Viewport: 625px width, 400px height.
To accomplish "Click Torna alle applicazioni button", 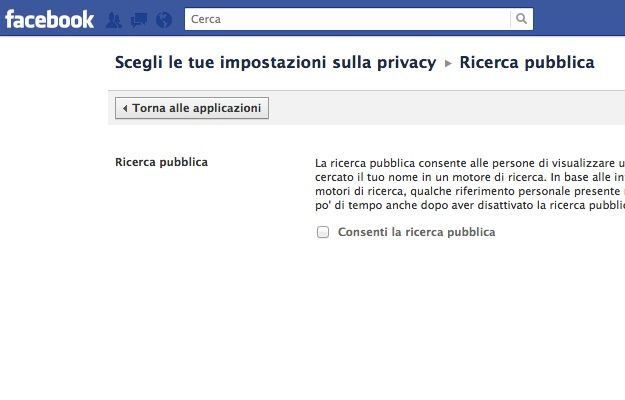I will click(192, 108).
